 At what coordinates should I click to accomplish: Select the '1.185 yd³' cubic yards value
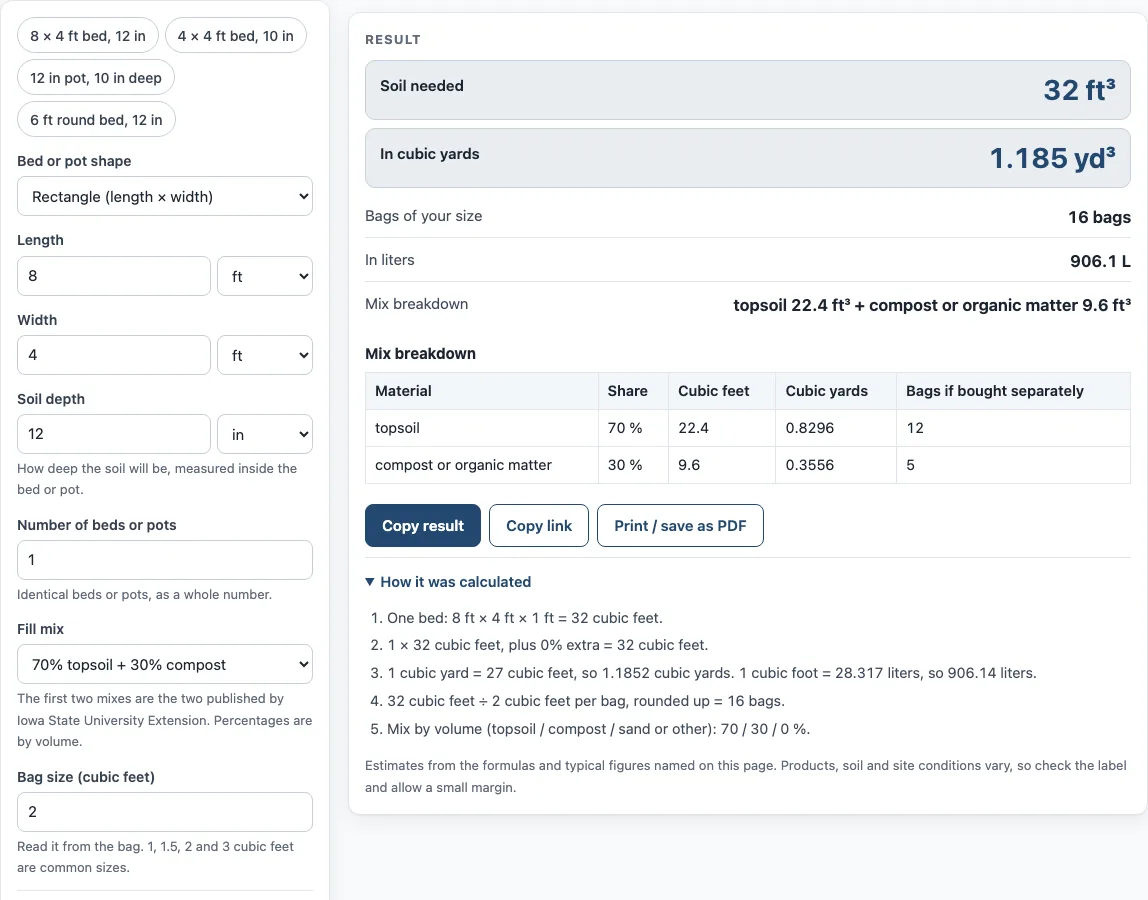(x=1053, y=158)
